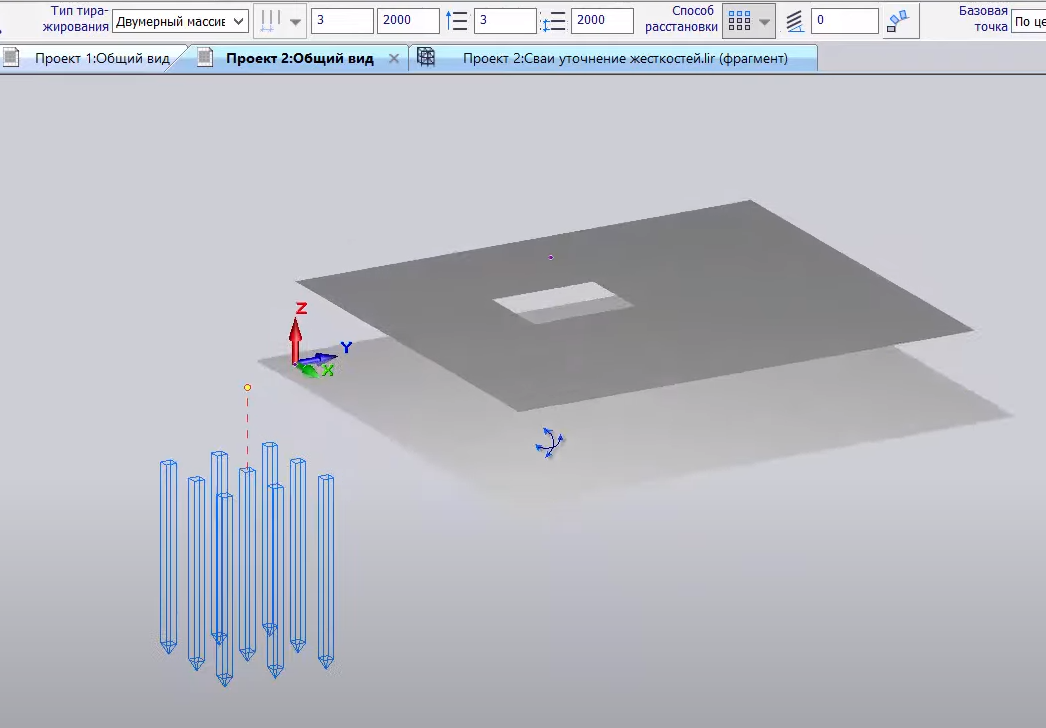Image resolution: width=1046 pixels, height=728 pixels.
Task: Expand the arrow beside the column spacing icon
Action: click(x=295, y=22)
